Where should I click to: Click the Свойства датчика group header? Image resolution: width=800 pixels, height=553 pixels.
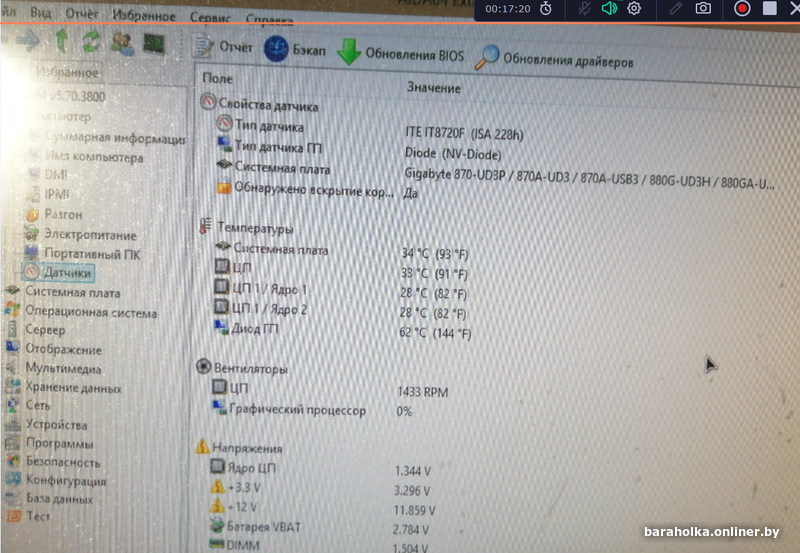[x=259, y=104]
